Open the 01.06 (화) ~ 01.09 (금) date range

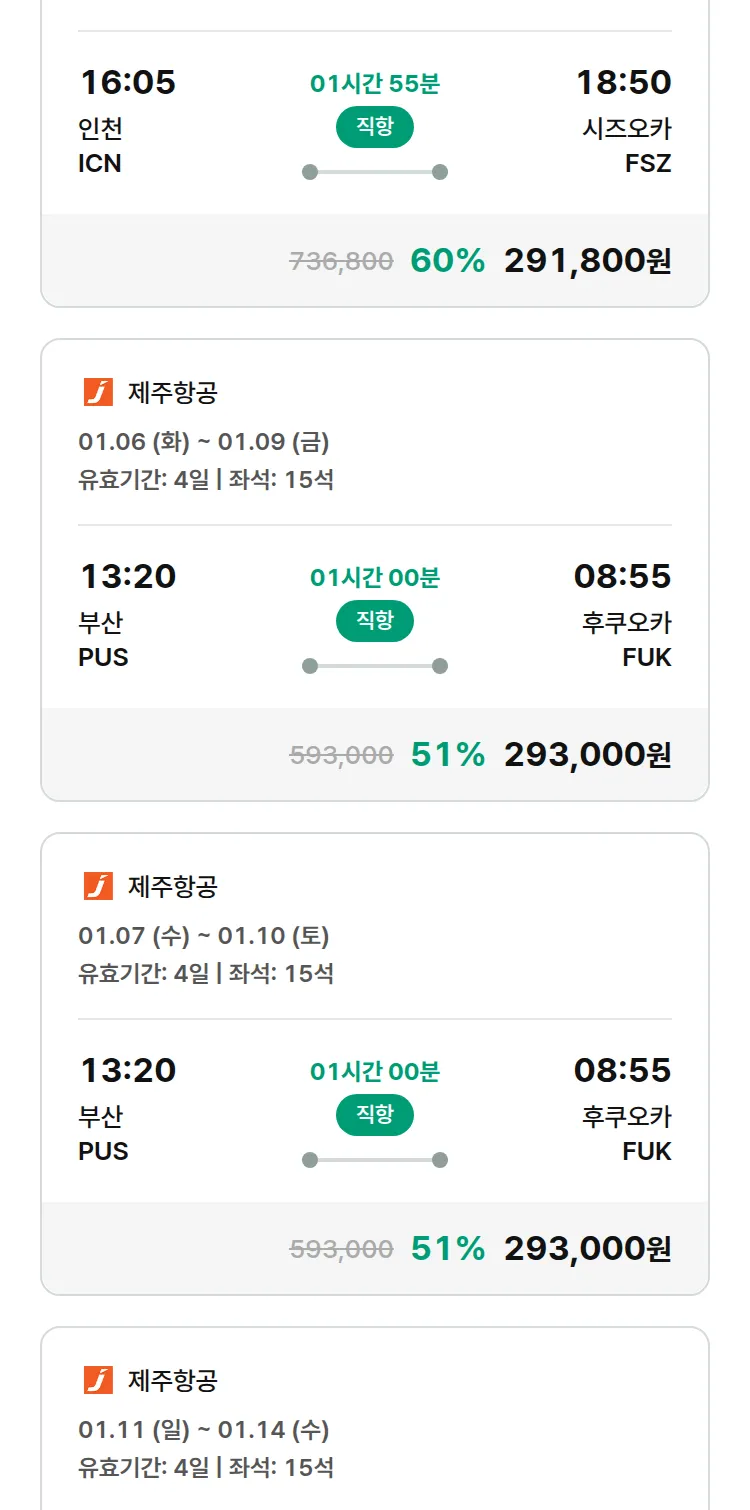[204, 442]
